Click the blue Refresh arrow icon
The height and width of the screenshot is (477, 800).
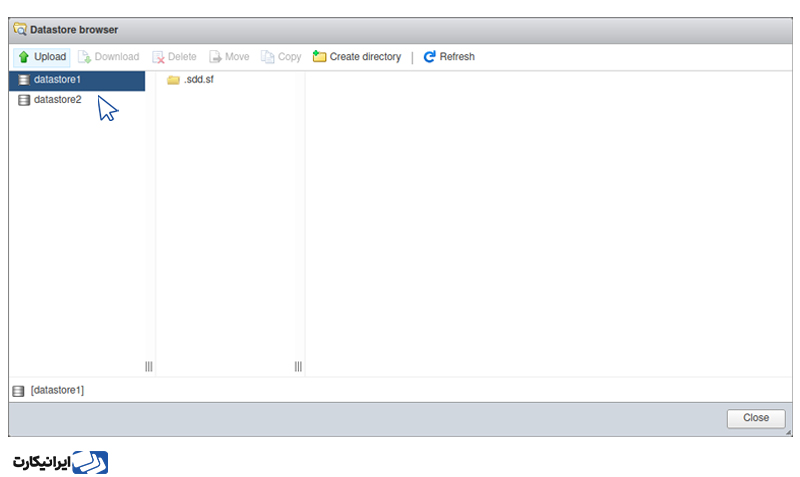[430, 57]
